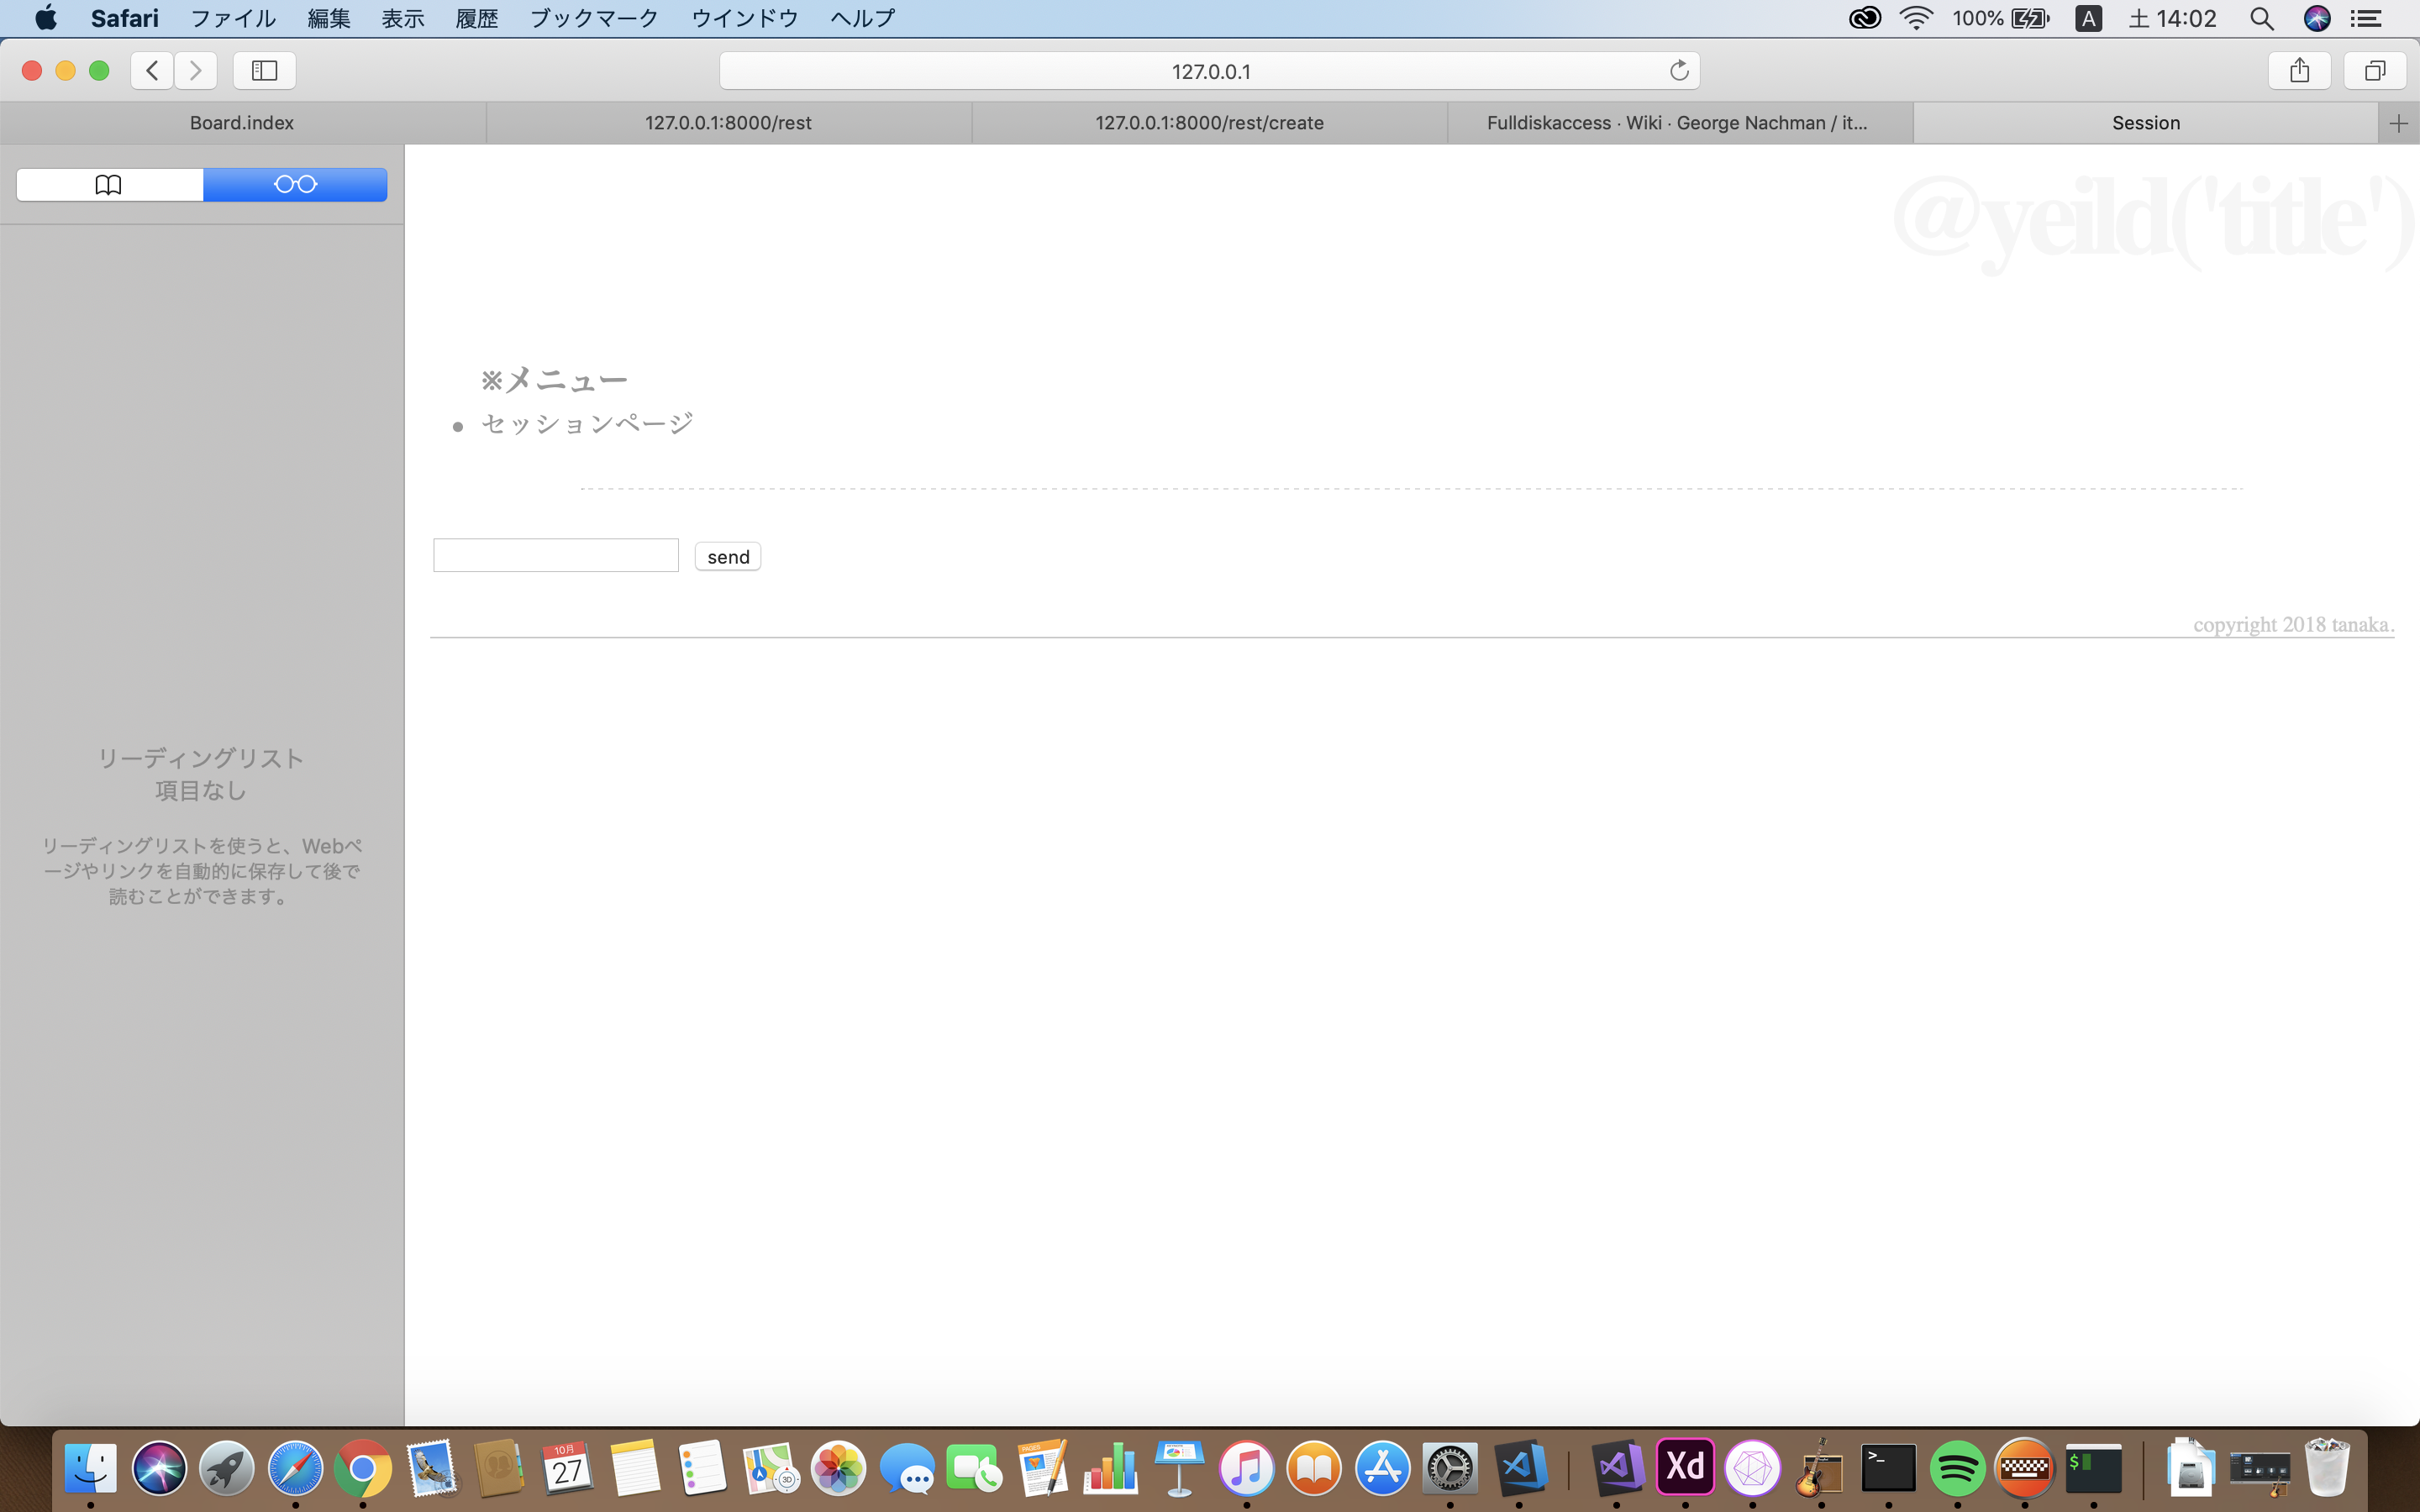The image size is (2420, 1512).
Task: Reload the page with the refresh icon
Action: [1679, 70]
